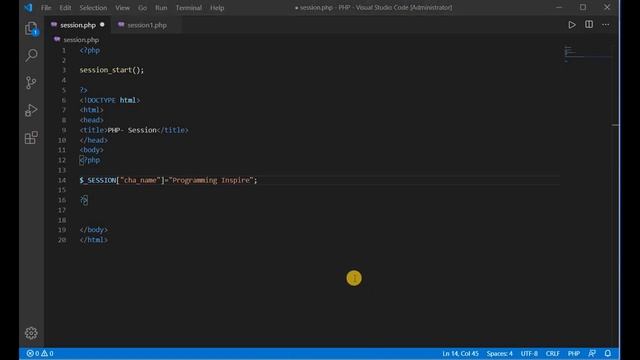Click the </body> tag on line 19
640x360 pixels.
click(x=93, y=230)
